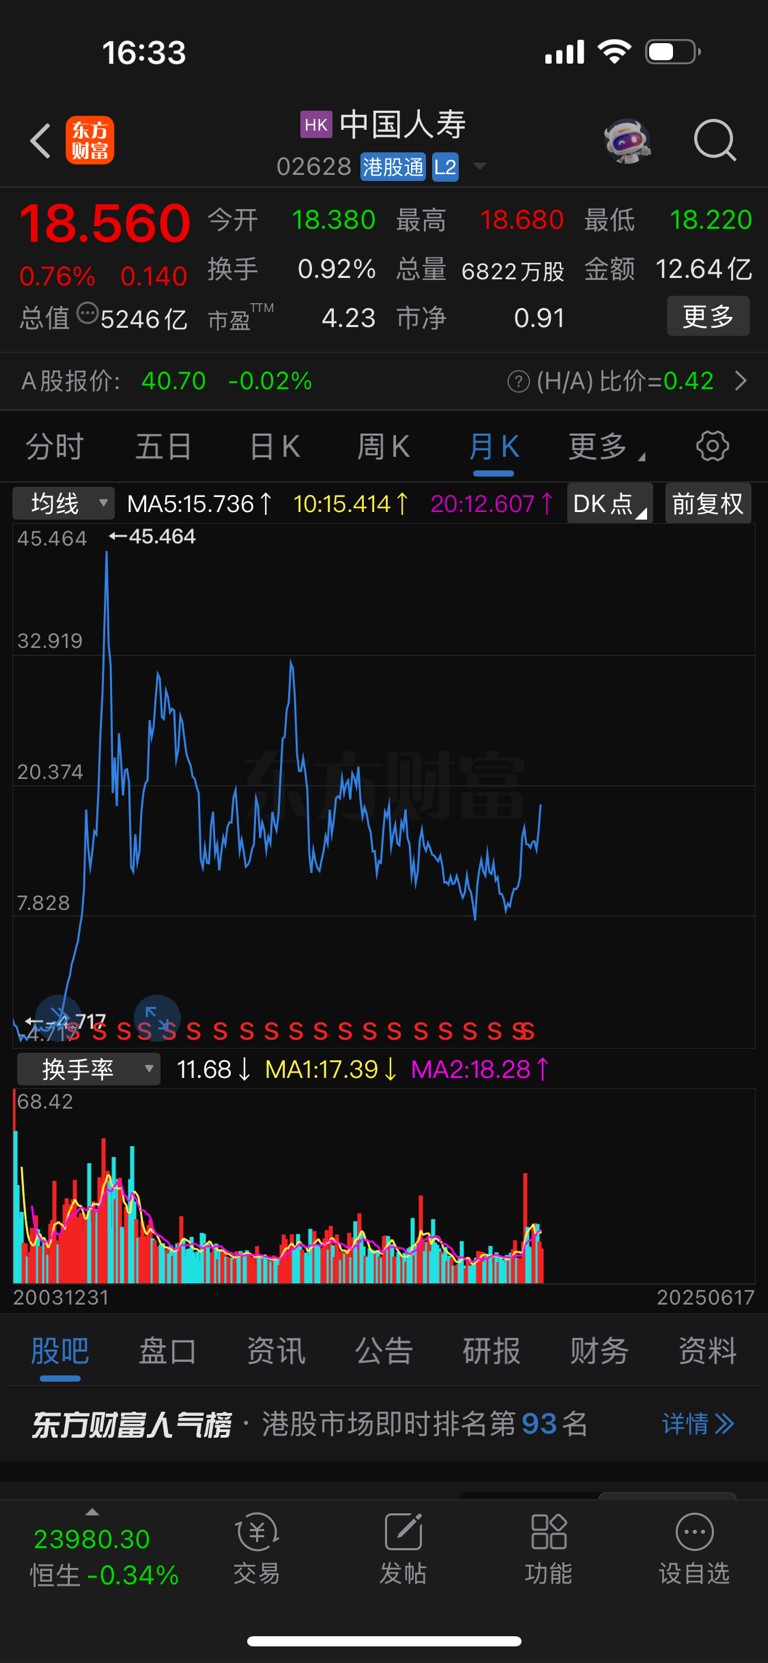This screenshot has height=1663, width=768.
Task: Toggle 前复权 price adjustment
Action: 708,503
